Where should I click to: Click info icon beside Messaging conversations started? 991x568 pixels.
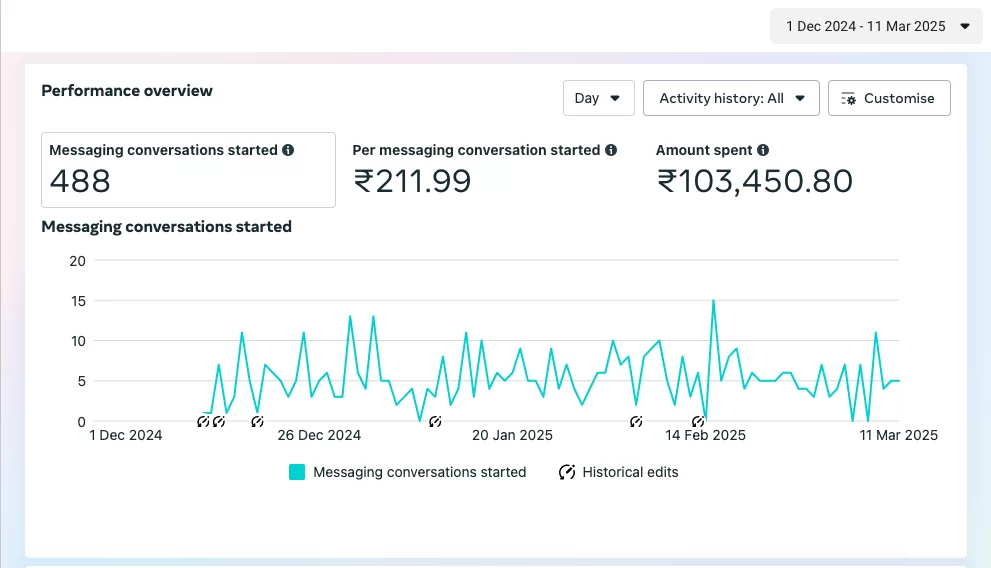[288, 150]
